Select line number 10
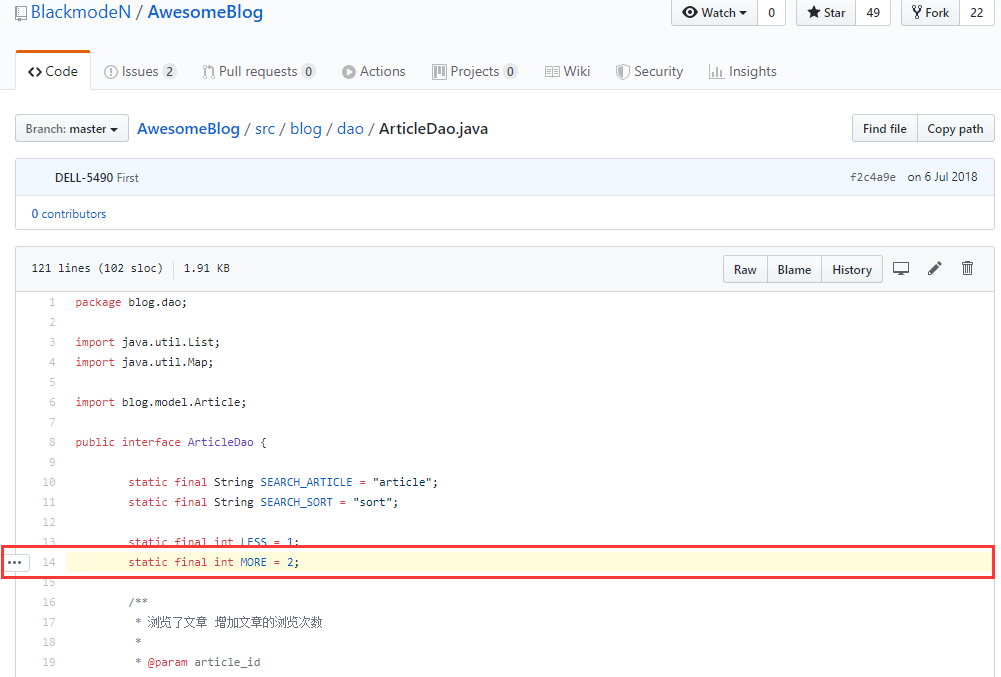Viewport: 1001px width, 677px height. click(x=49, y=482)
